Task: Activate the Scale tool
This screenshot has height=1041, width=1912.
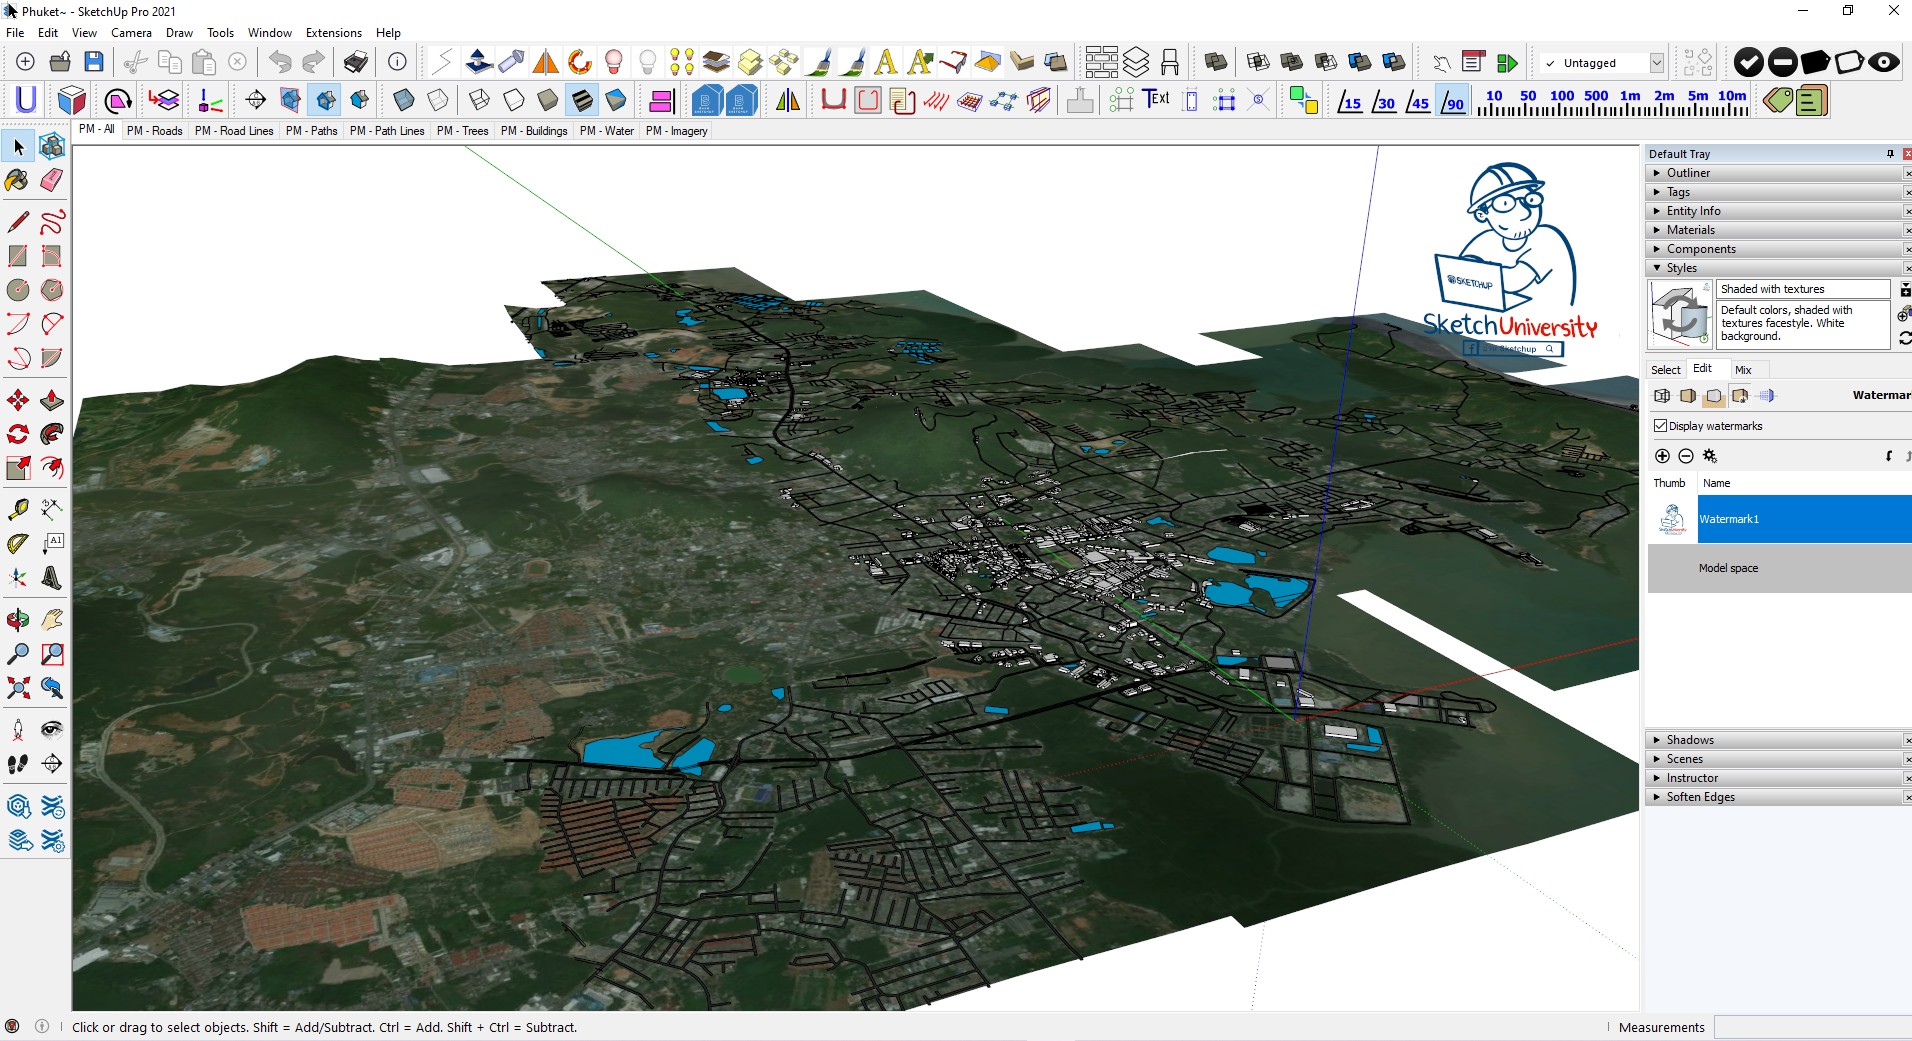Action: [x=18, y=468]
